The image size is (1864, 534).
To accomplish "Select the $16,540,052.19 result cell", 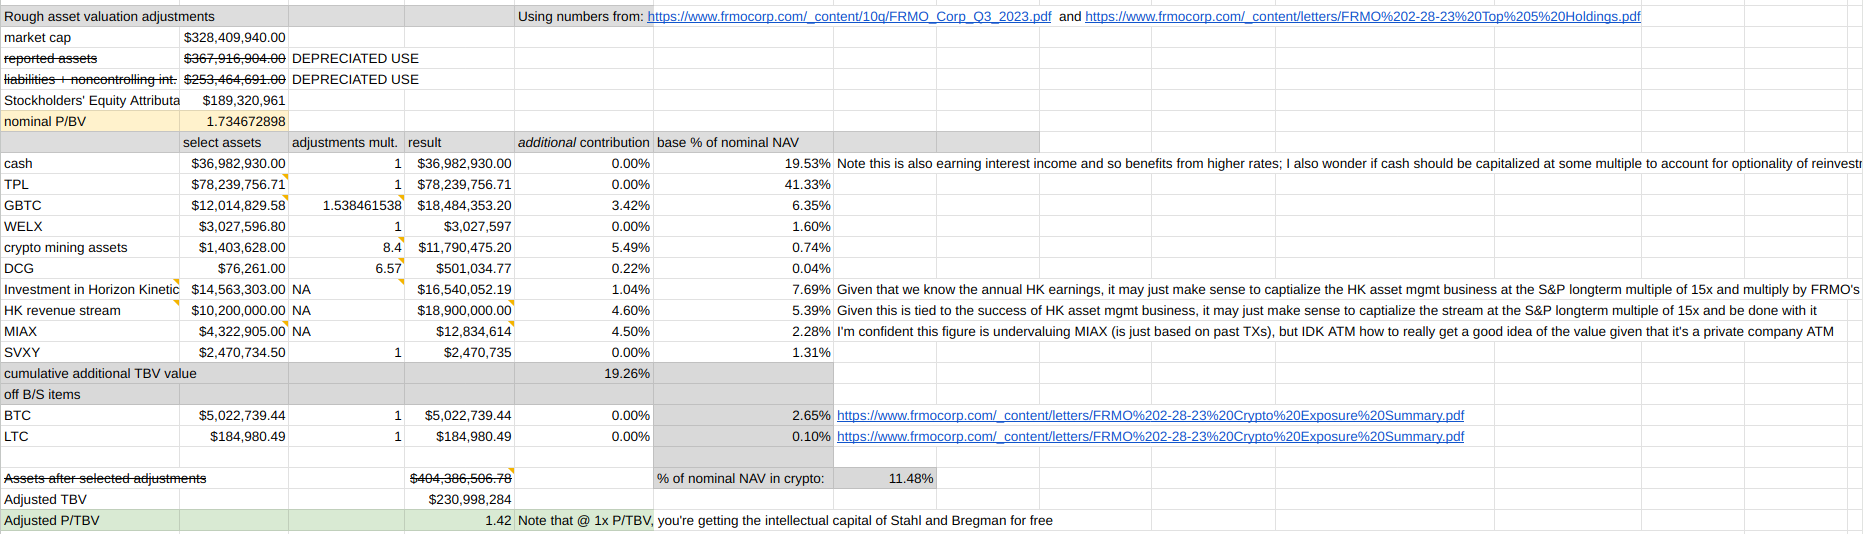I will click(x=459, y=289).
